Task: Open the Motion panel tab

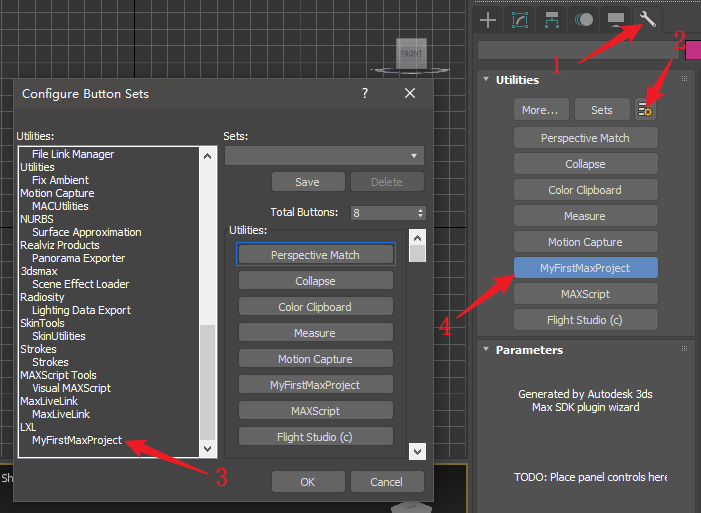Action: pos(585,19)
